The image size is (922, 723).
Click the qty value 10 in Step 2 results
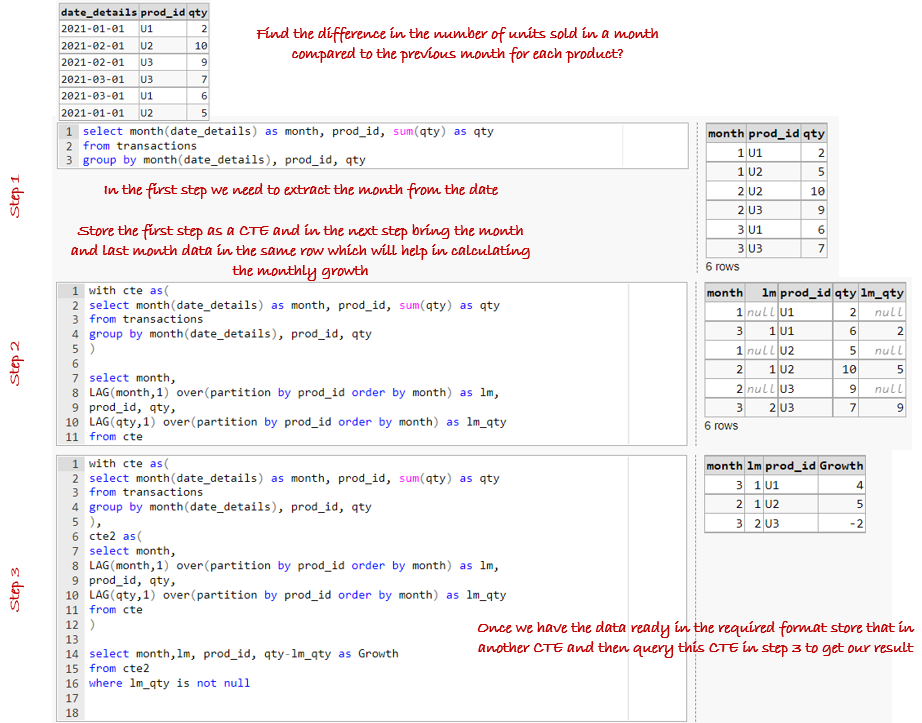(845, 369)
